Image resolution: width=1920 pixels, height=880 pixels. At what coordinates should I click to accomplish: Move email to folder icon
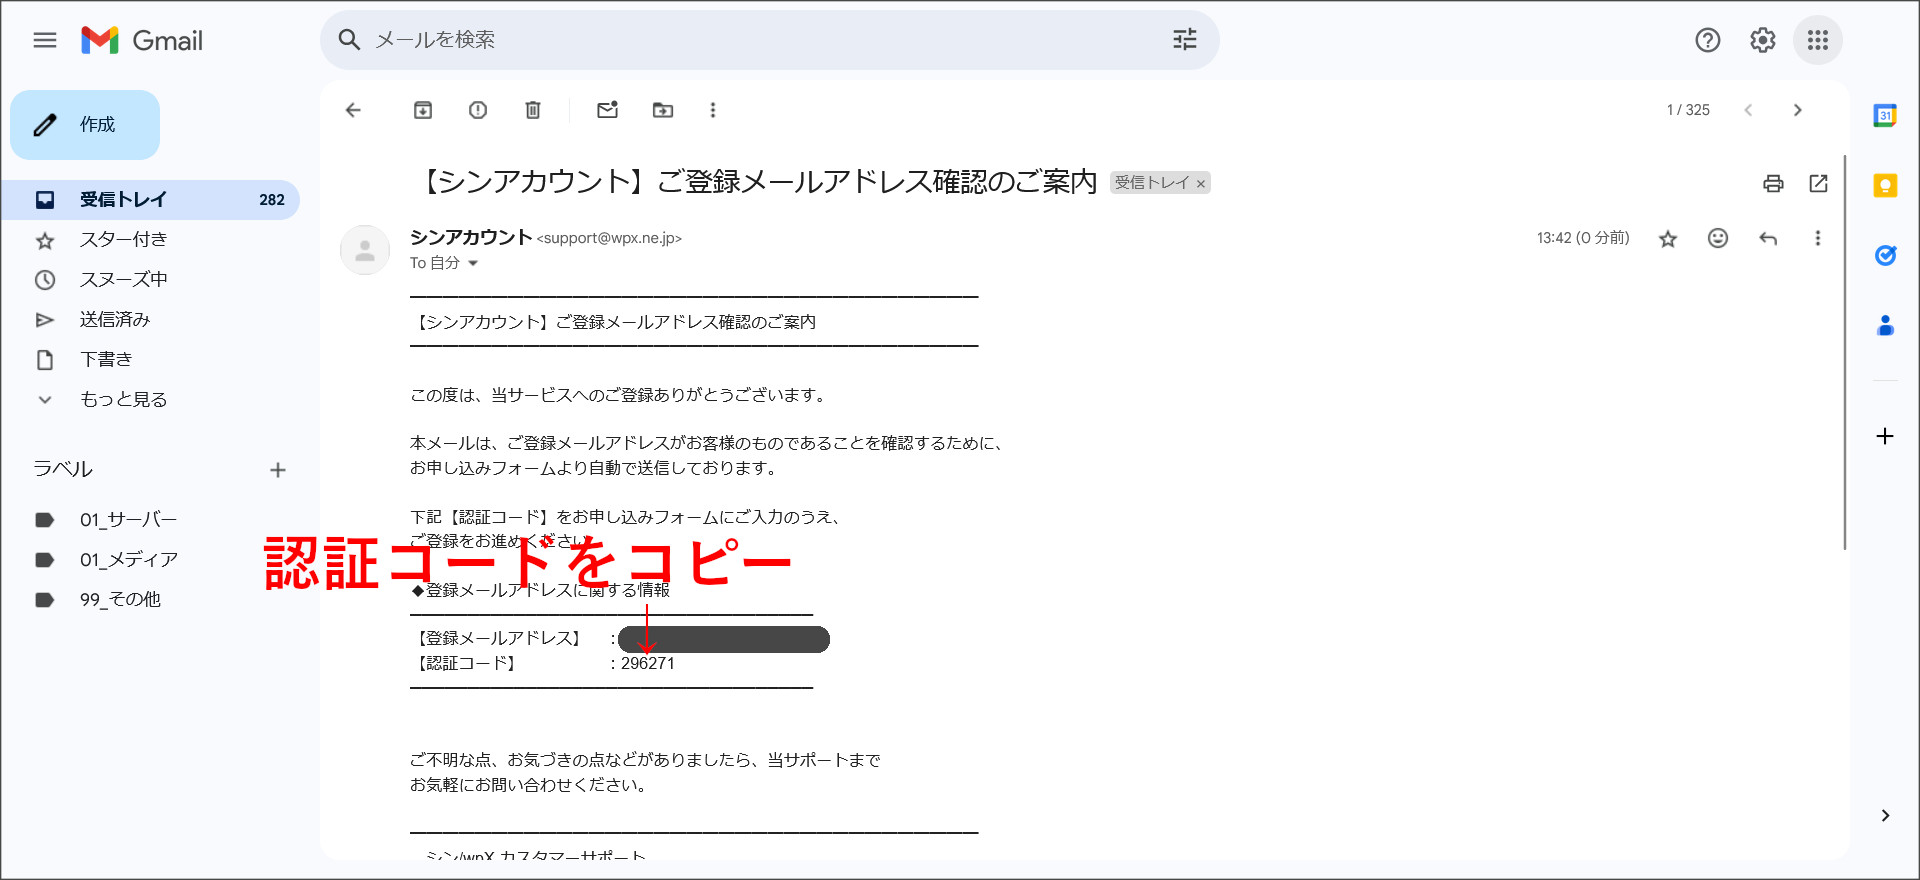coord(663,110)
